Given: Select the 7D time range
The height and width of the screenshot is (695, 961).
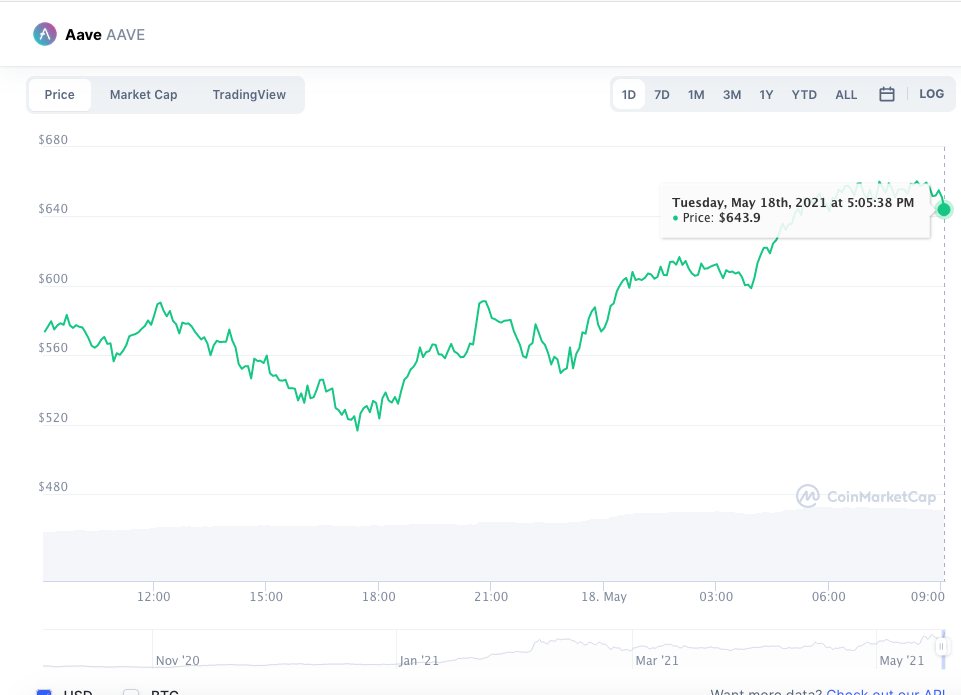Looking at the screenshot, I should tap(662, 94).
